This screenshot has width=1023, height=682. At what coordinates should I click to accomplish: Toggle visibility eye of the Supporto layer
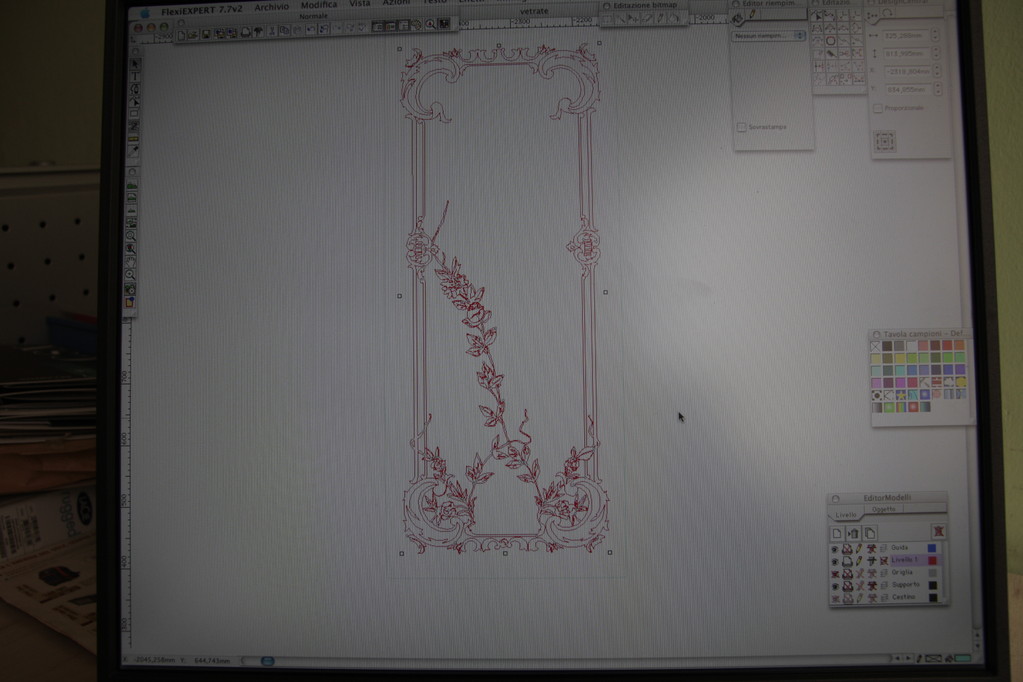[x=834, y=587]
